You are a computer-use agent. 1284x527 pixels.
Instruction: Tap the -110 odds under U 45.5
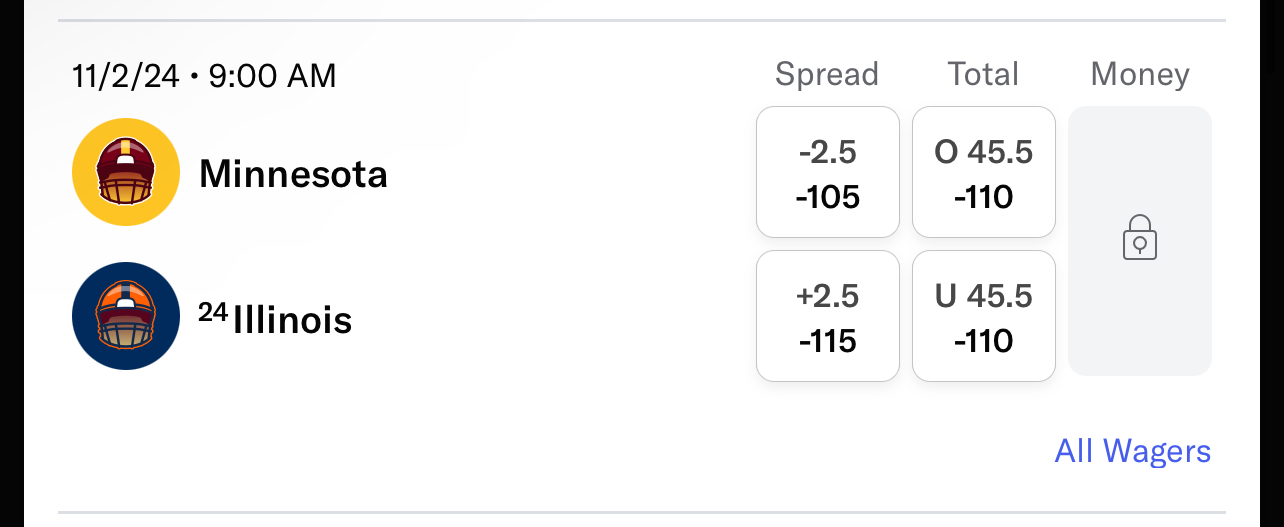tap(984, 341)
